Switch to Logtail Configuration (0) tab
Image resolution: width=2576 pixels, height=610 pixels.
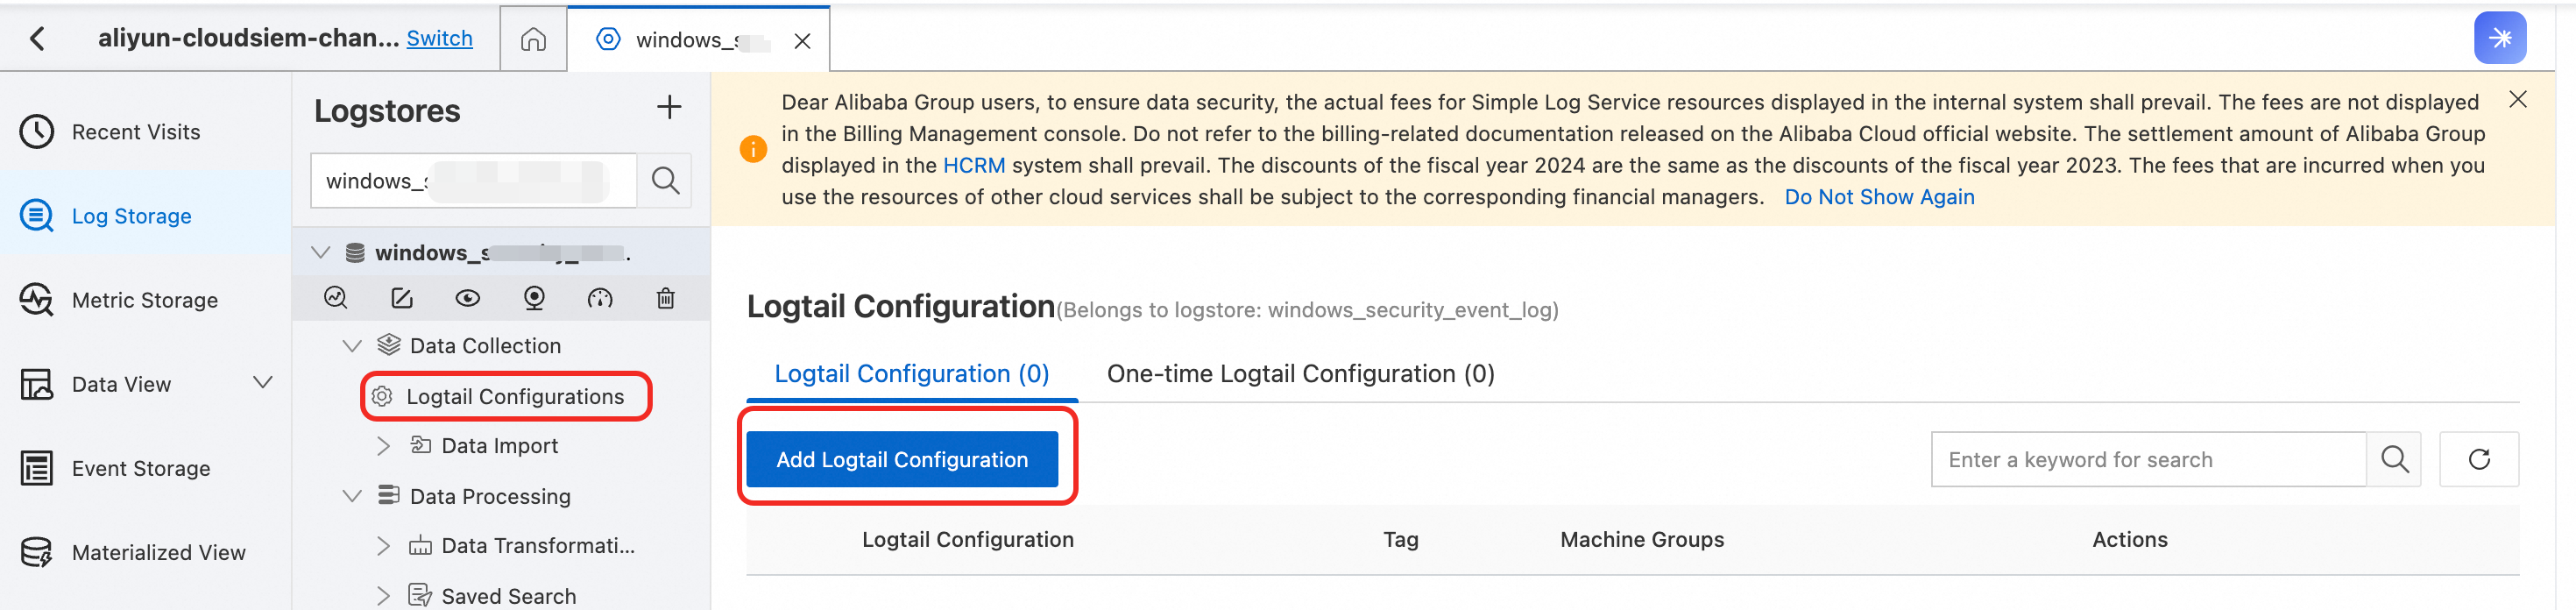click(x=912, y=374)
